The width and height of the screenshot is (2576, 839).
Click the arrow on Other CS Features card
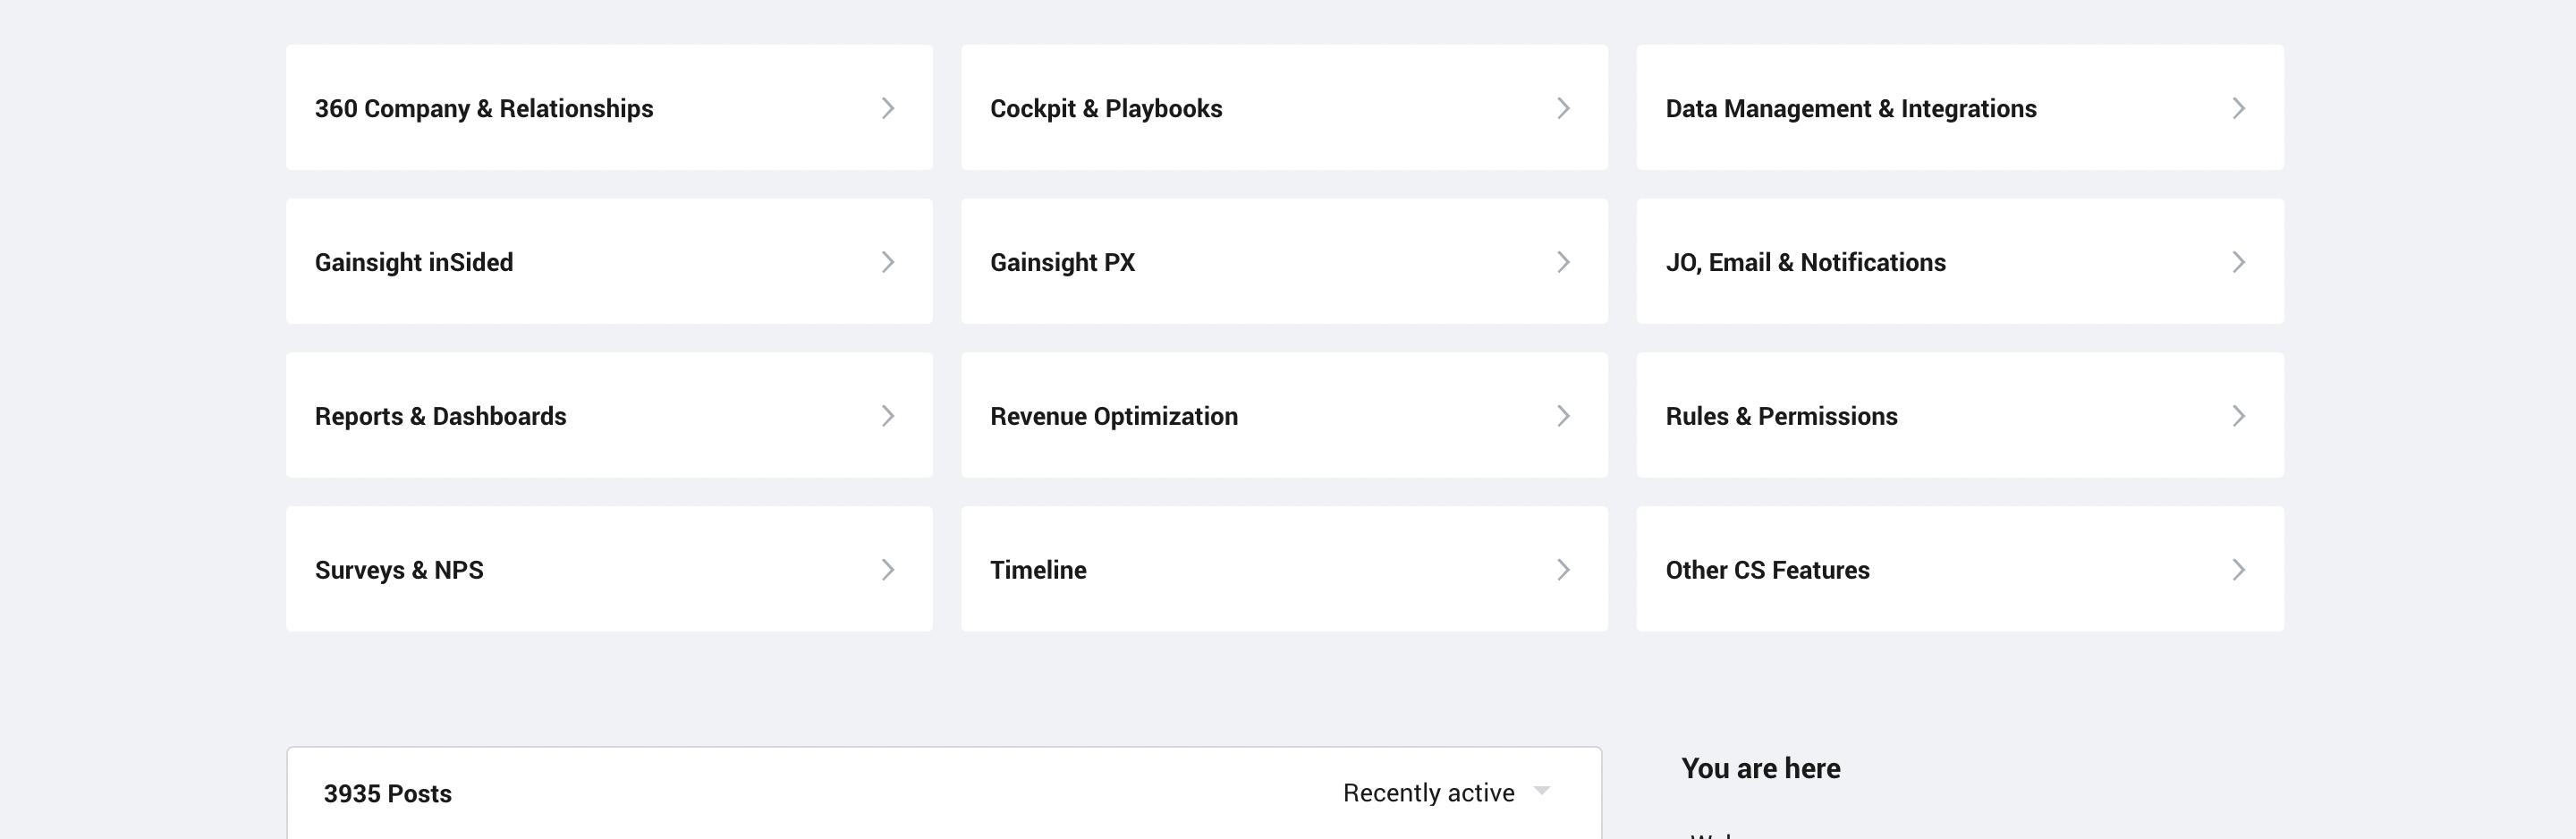tap(2239, 570)
